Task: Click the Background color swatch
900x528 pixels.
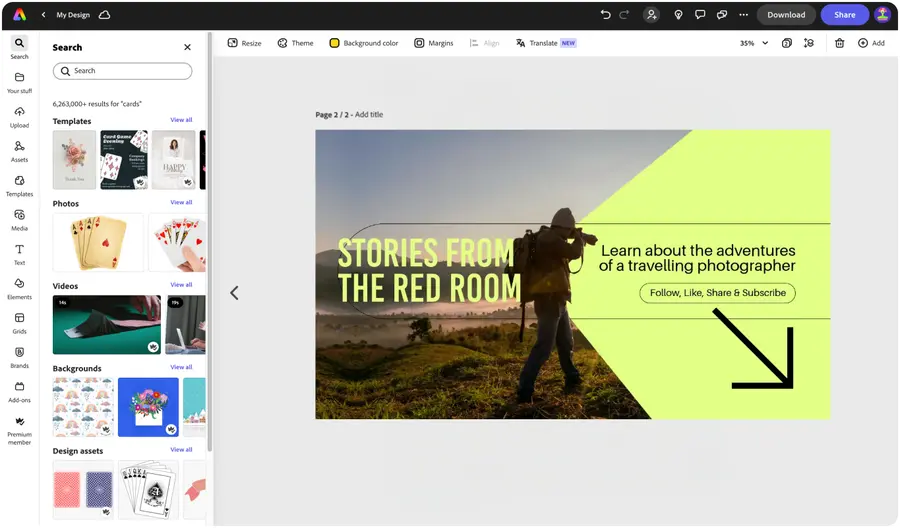Action: (335, 43)
